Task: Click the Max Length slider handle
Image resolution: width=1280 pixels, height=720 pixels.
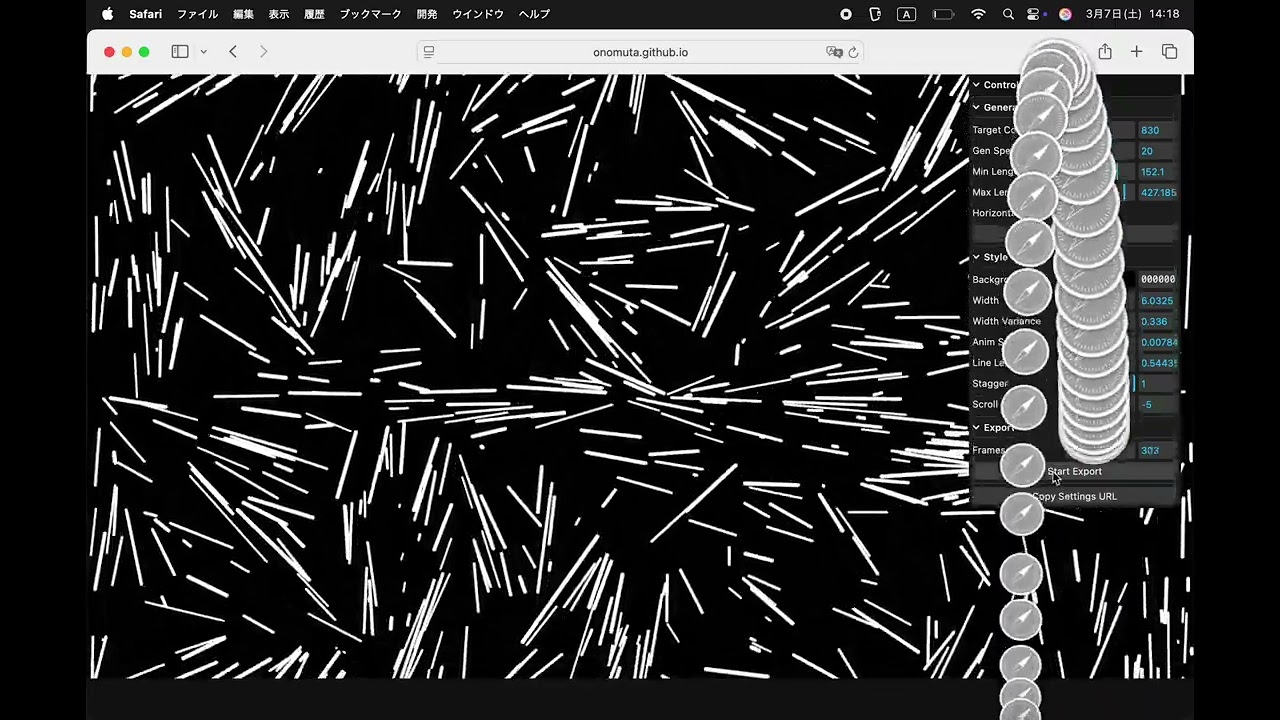Action: [x=1123, y=193]
